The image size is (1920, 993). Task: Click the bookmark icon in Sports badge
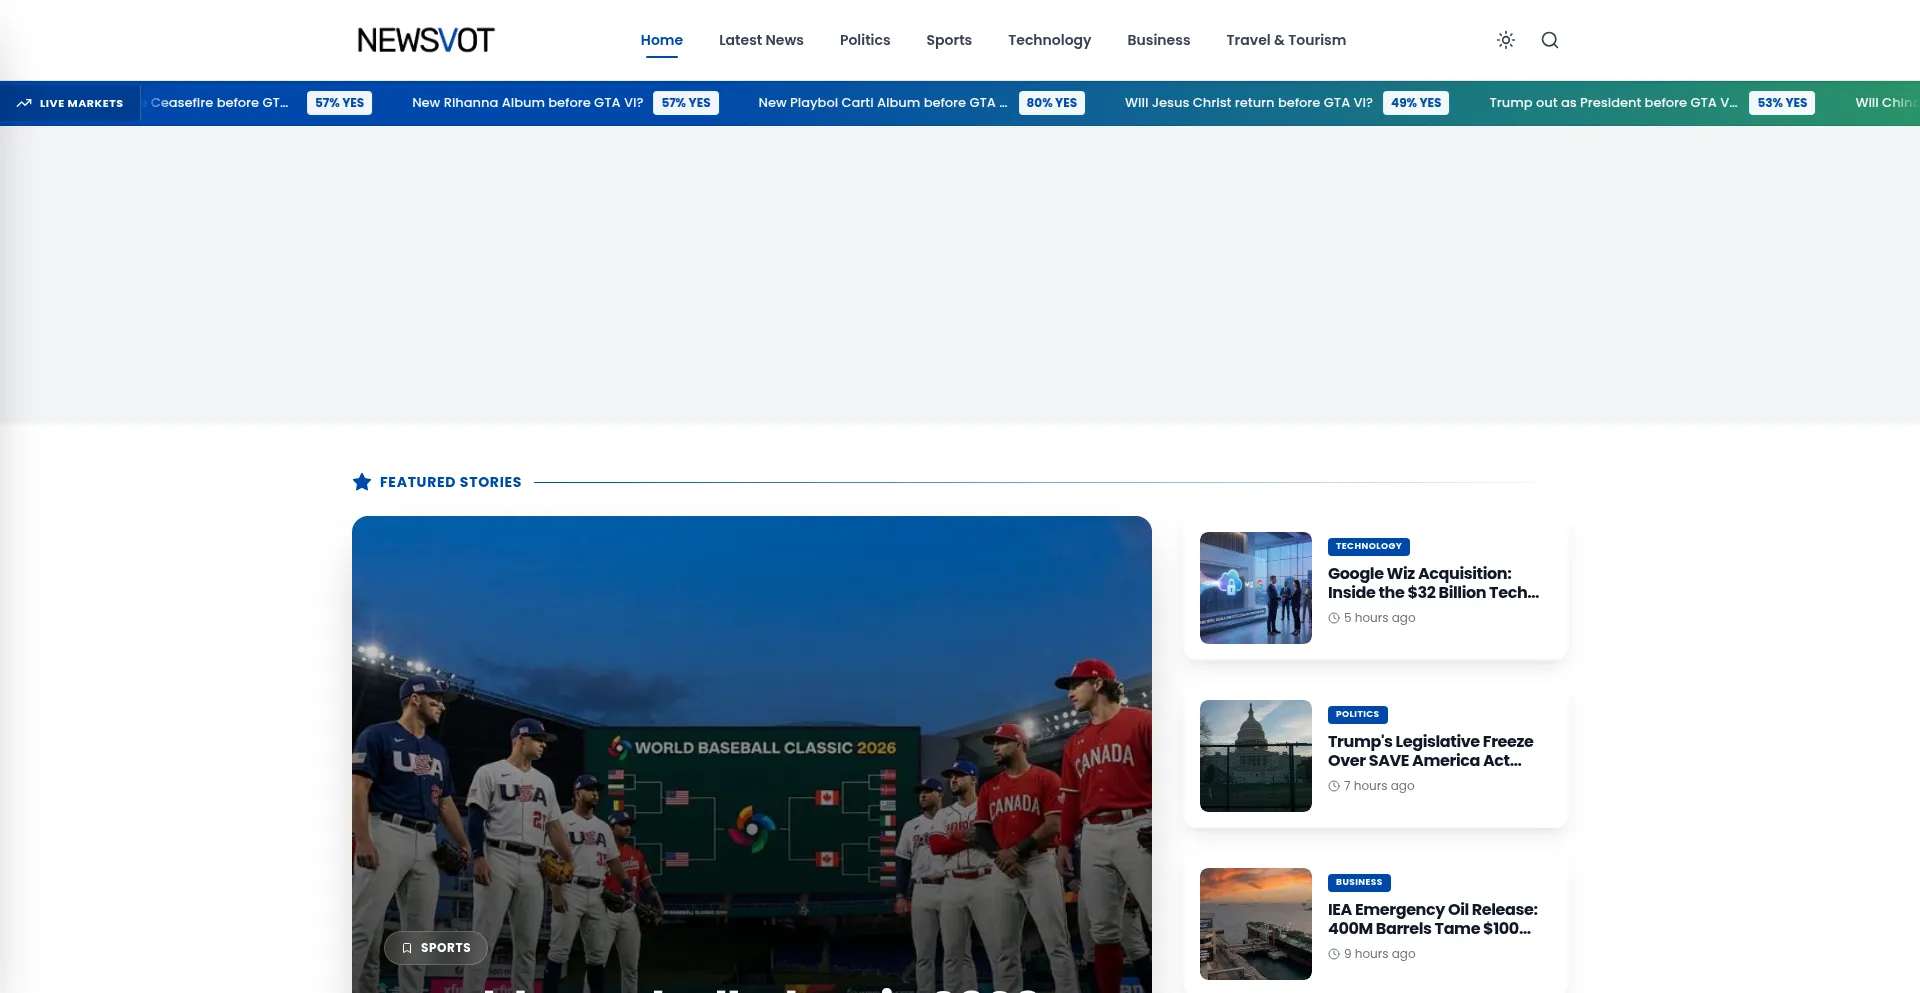(407, 948)
